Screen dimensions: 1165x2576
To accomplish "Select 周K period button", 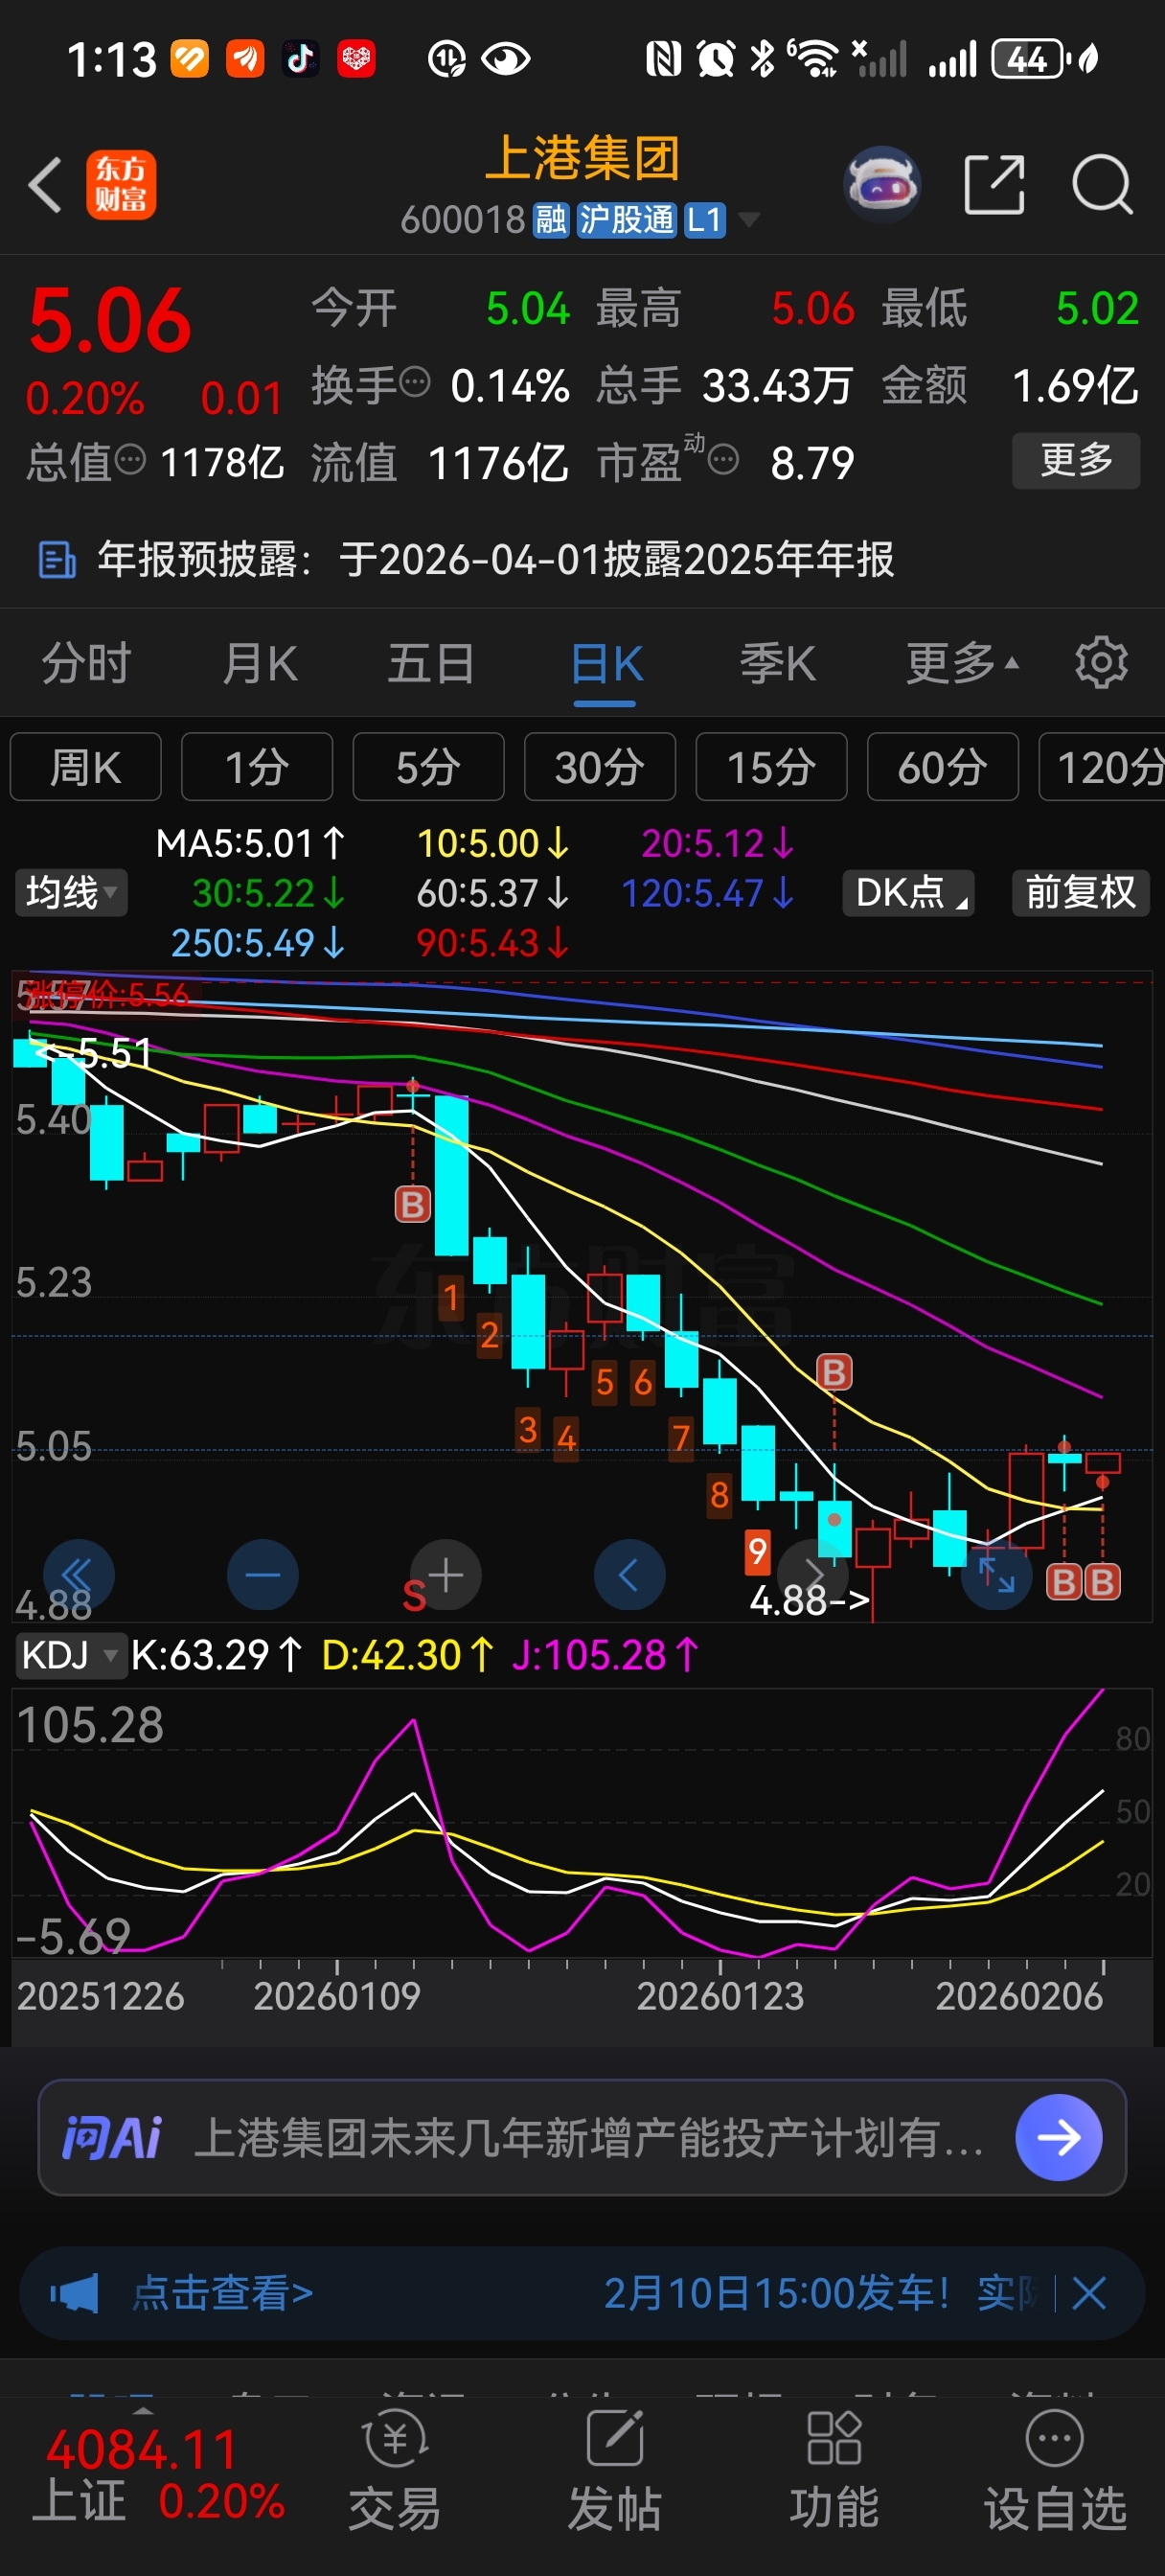I will 86,767.
